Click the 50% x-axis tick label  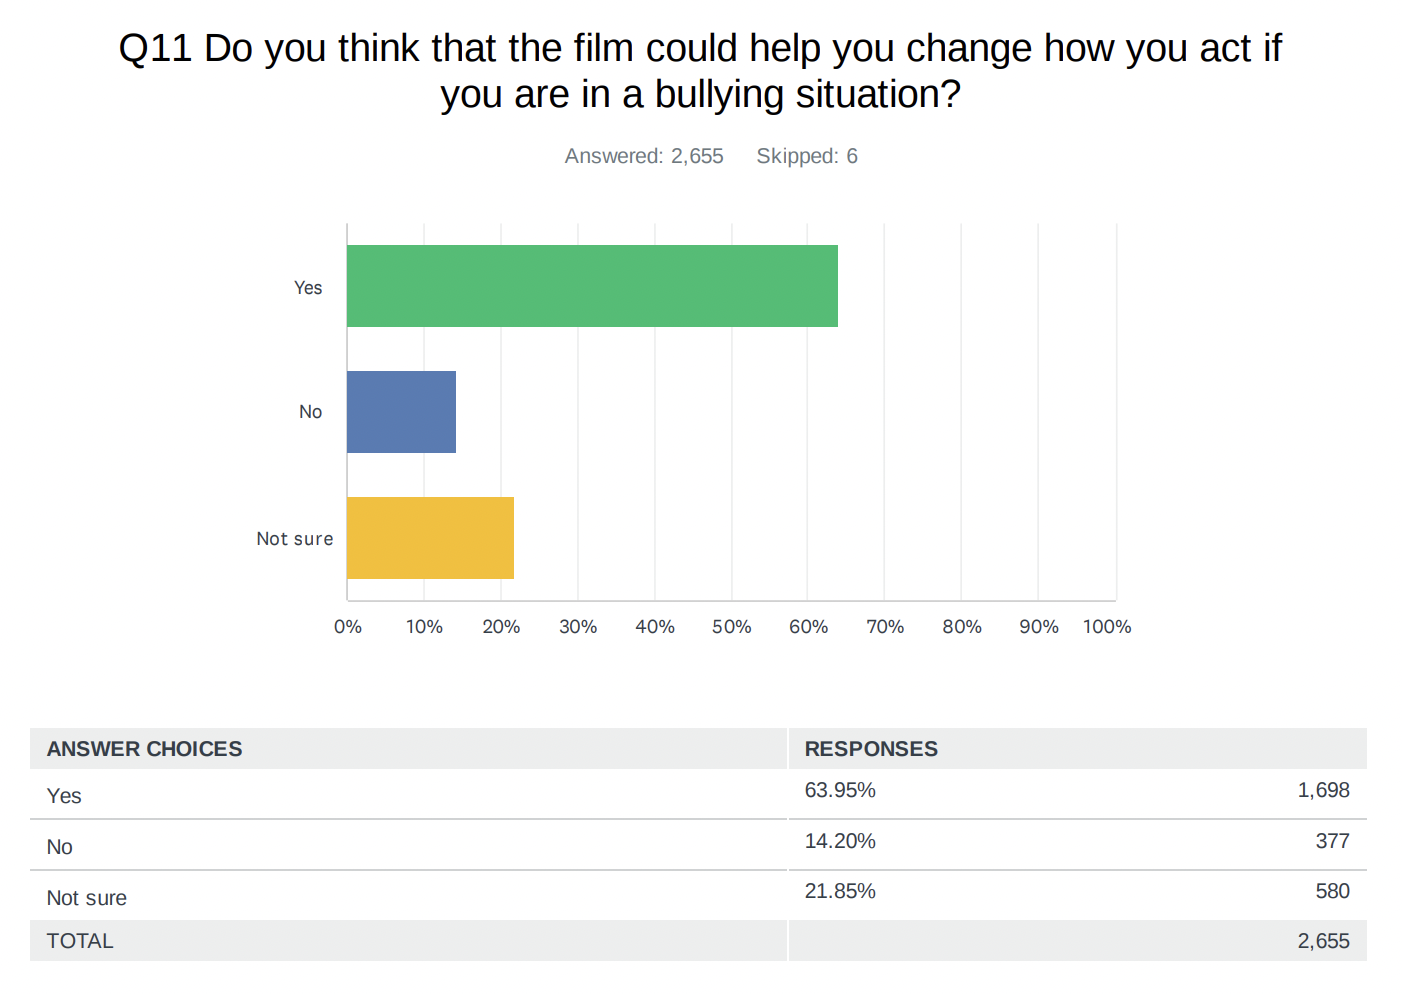[x=731, y=627]
